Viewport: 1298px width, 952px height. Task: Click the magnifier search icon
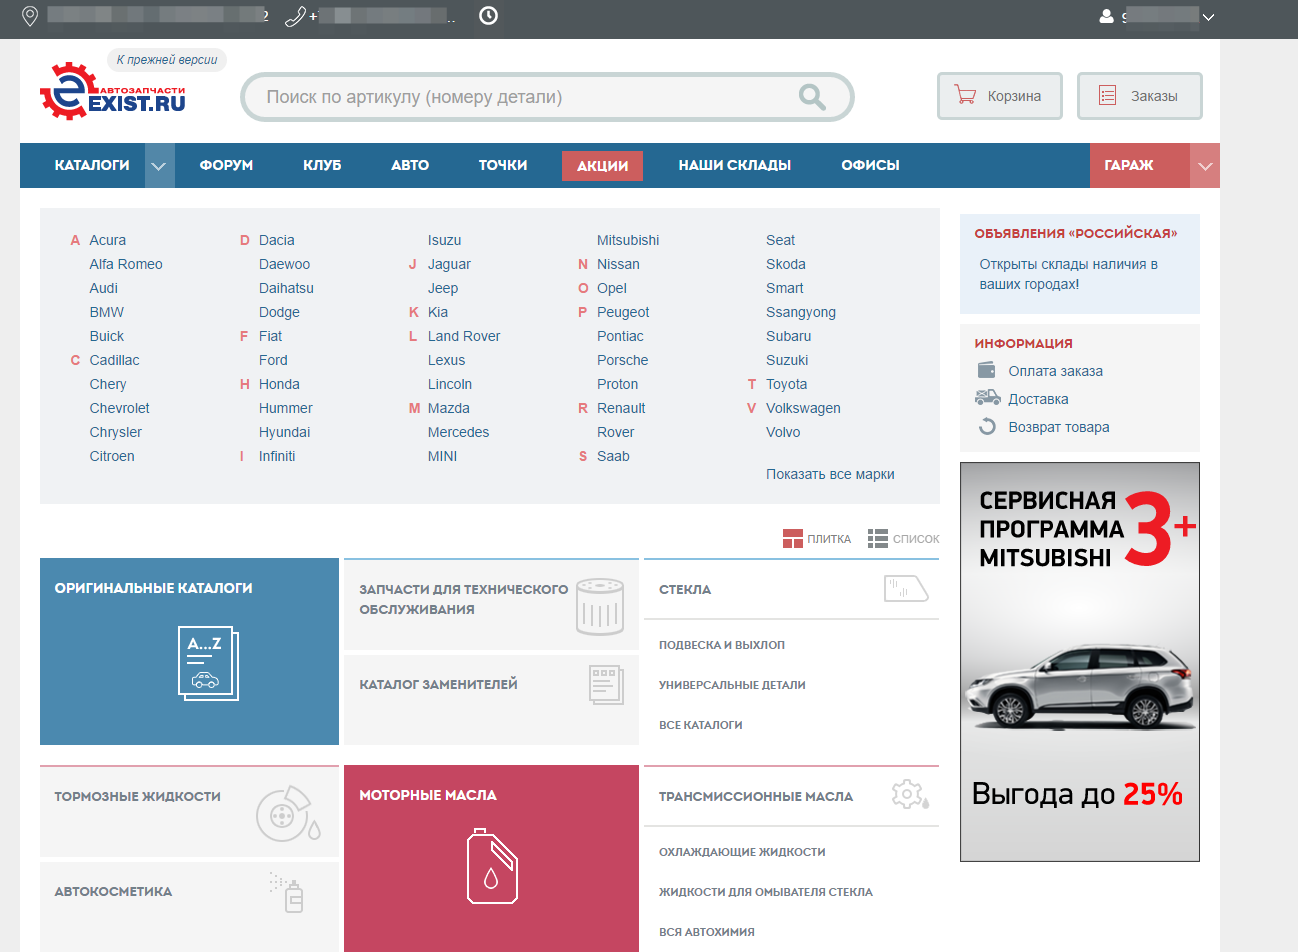(x=812, y=97)
